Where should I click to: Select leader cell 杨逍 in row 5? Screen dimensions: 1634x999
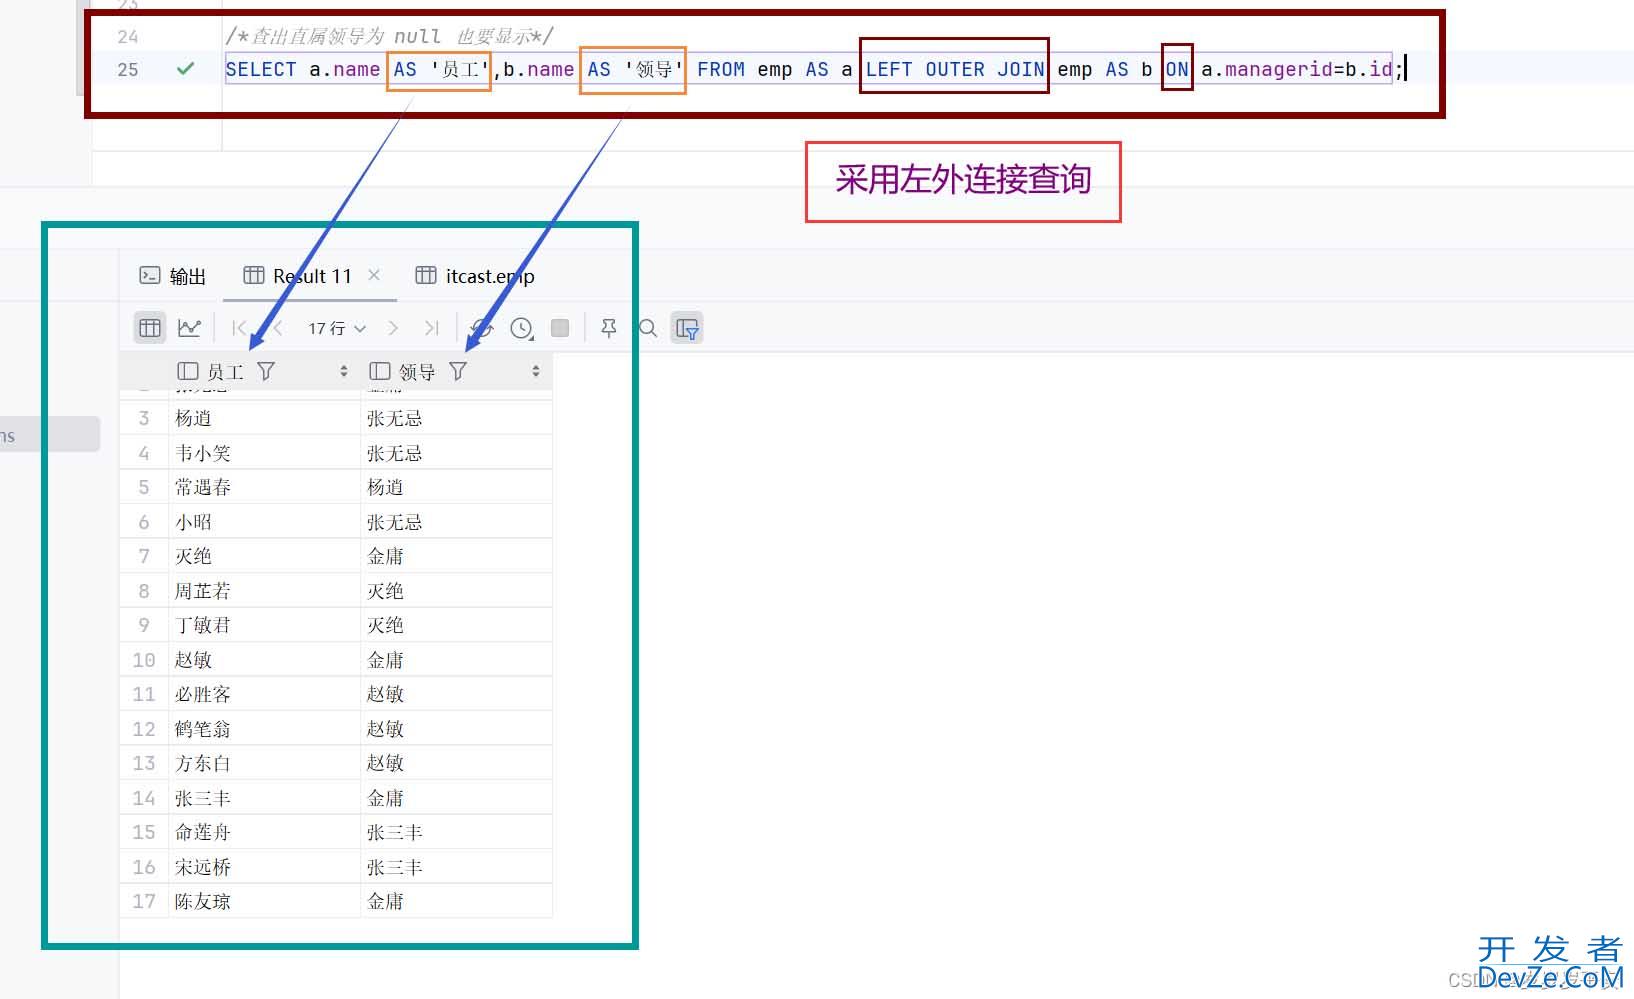(456, 487)
